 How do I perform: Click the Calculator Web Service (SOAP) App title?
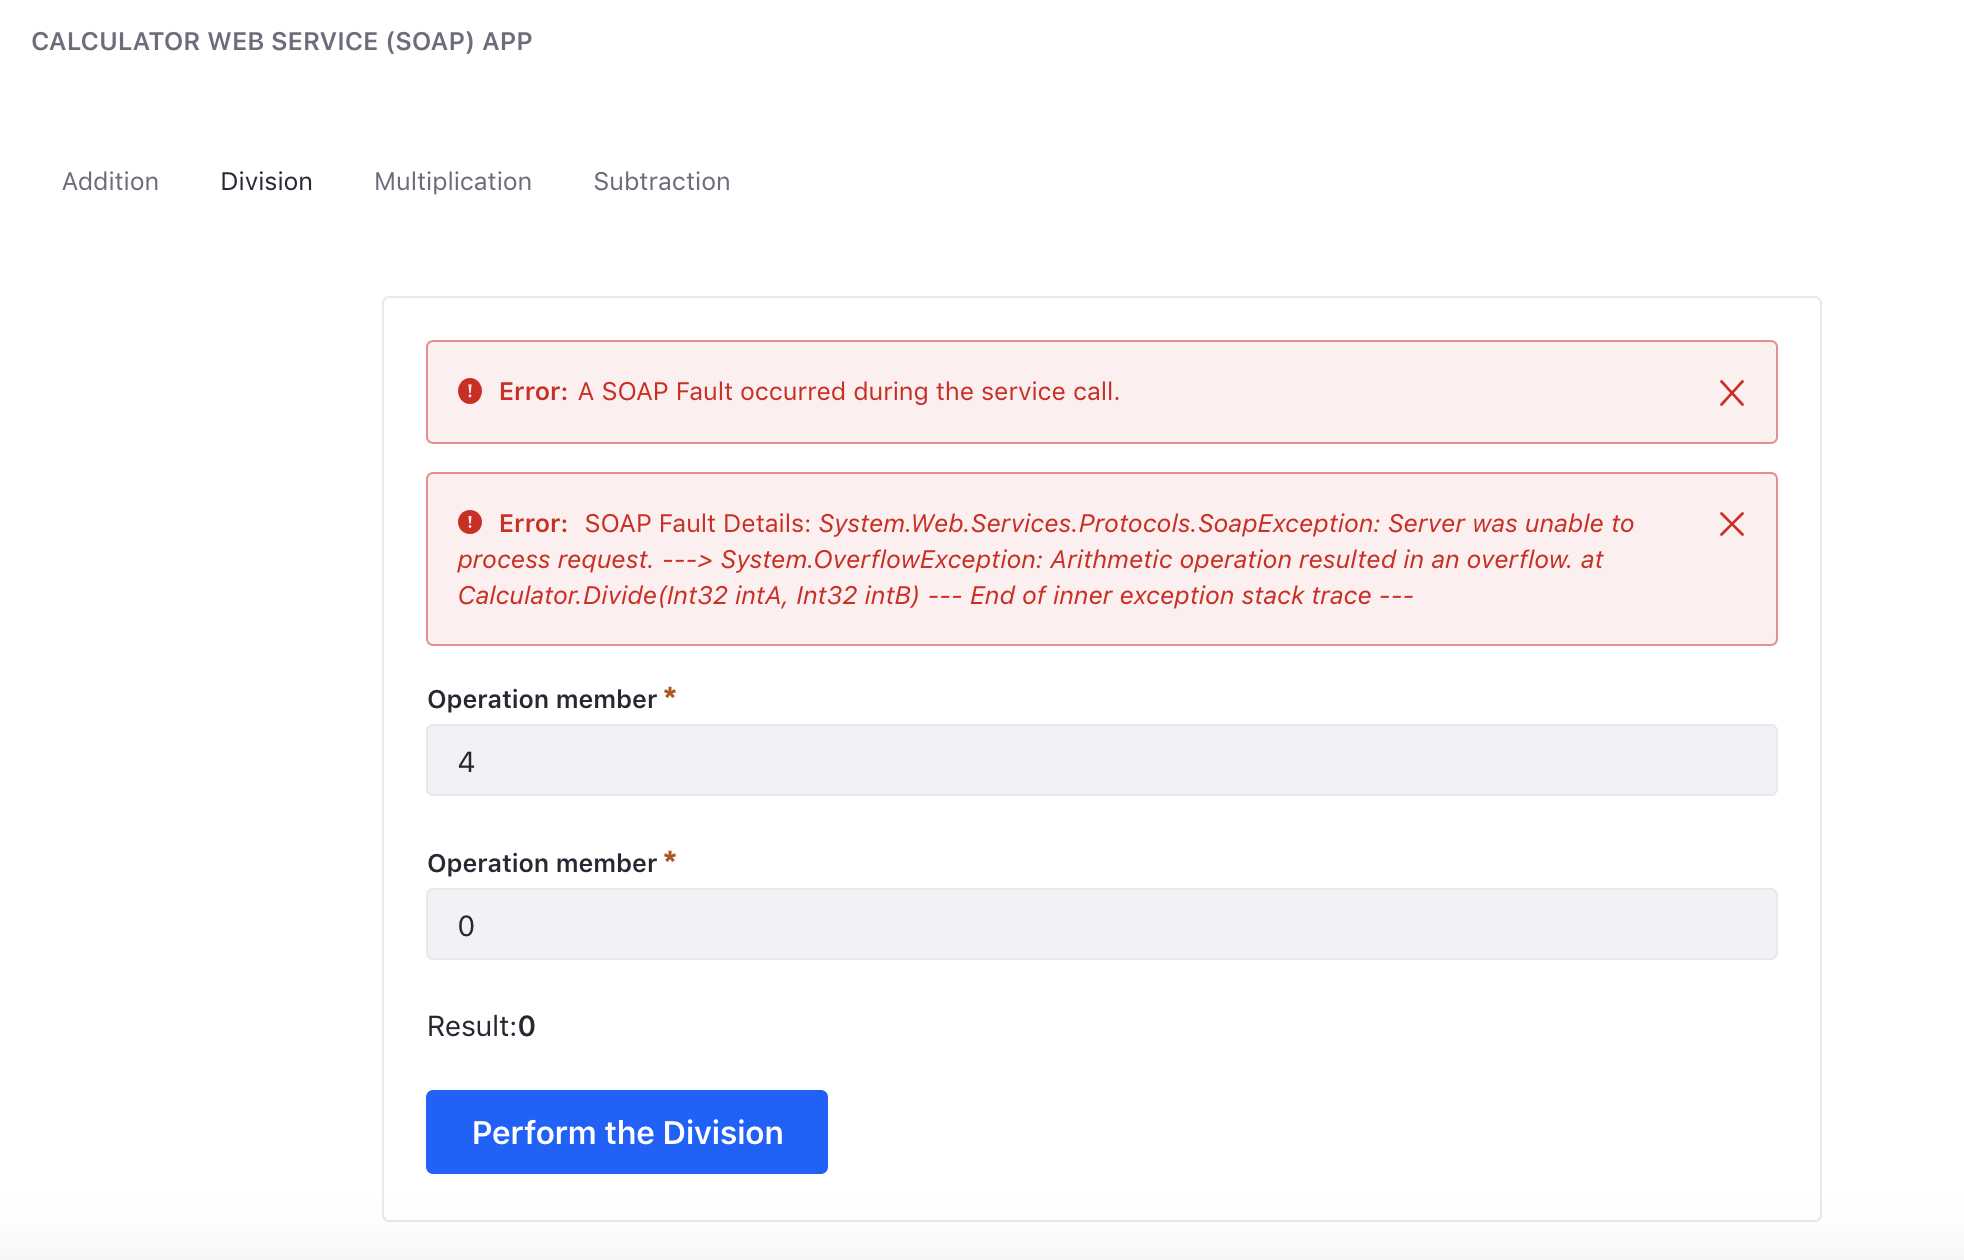[x=282, y=41]
